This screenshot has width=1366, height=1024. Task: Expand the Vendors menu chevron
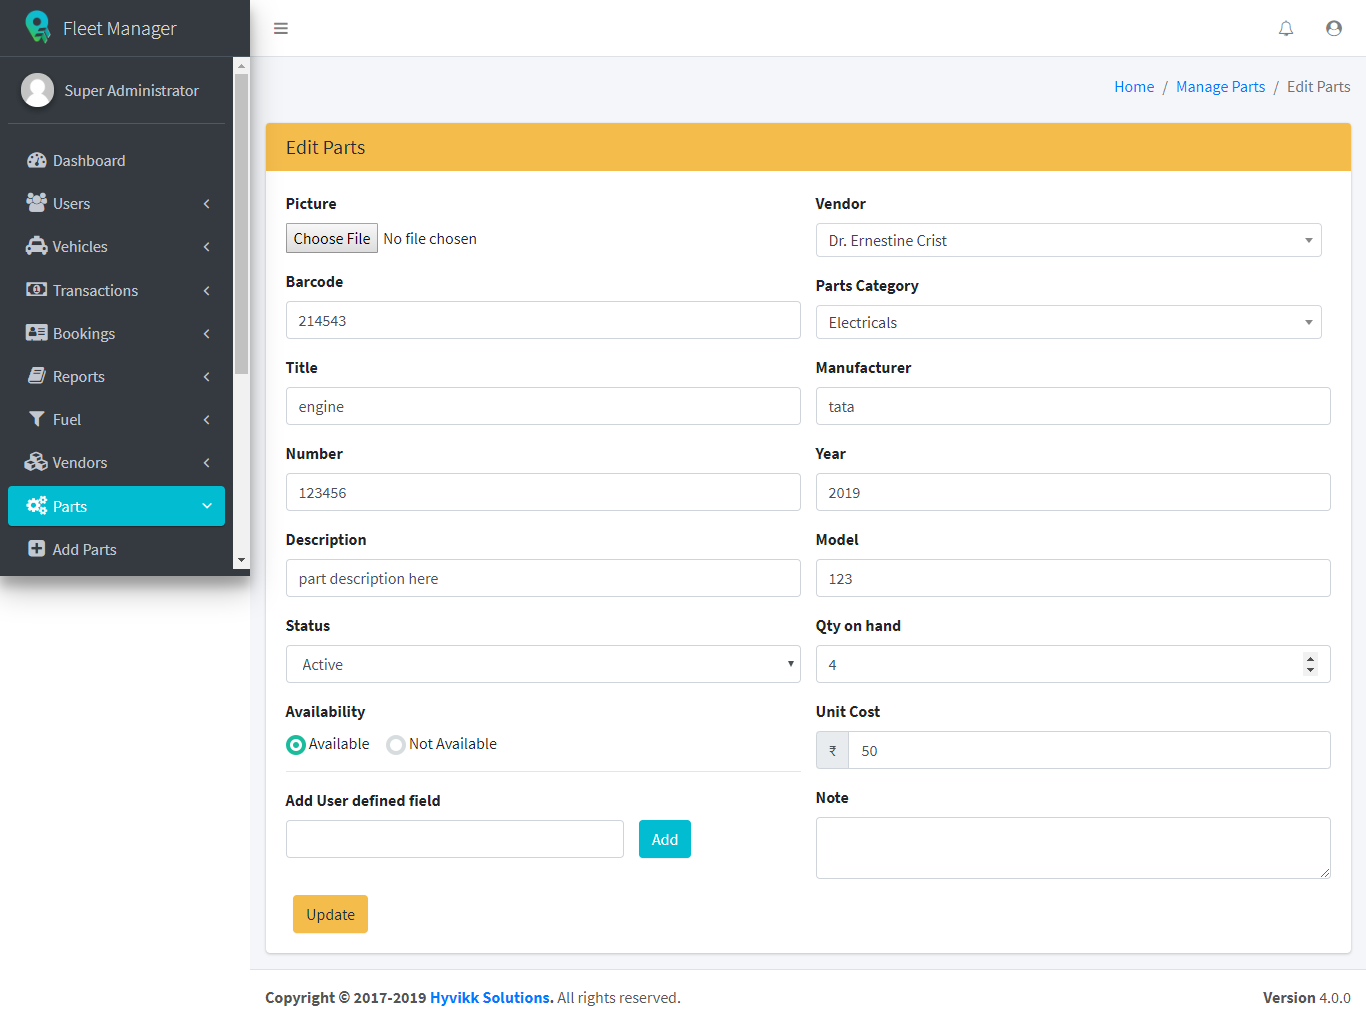(x=207, y=463)
